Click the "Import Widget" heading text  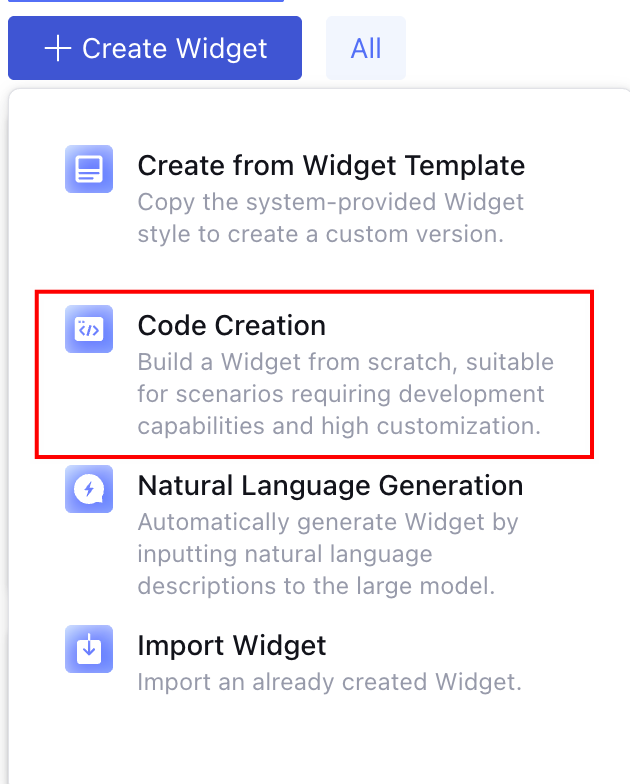pyautogui.click(x=232, y=646)
